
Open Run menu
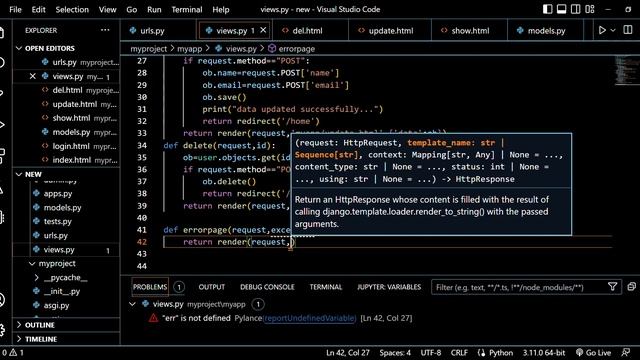click(154, 9)
